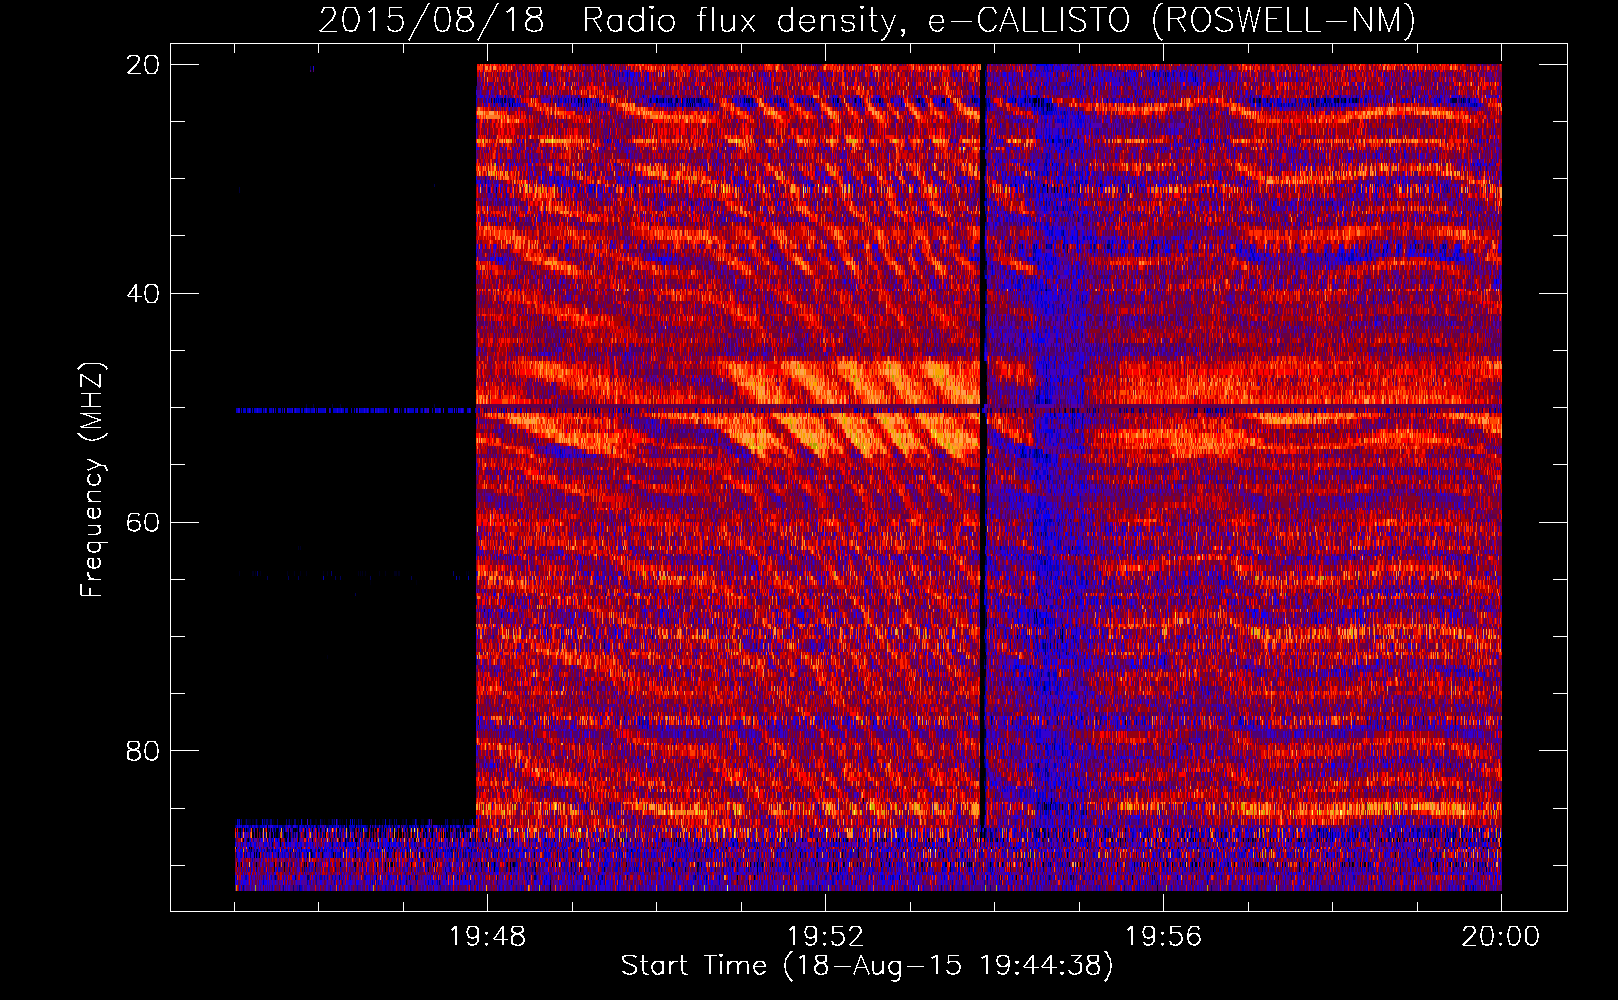Click the 19:48 time tick label
1618x1000 pixels.
coord(488,937)
